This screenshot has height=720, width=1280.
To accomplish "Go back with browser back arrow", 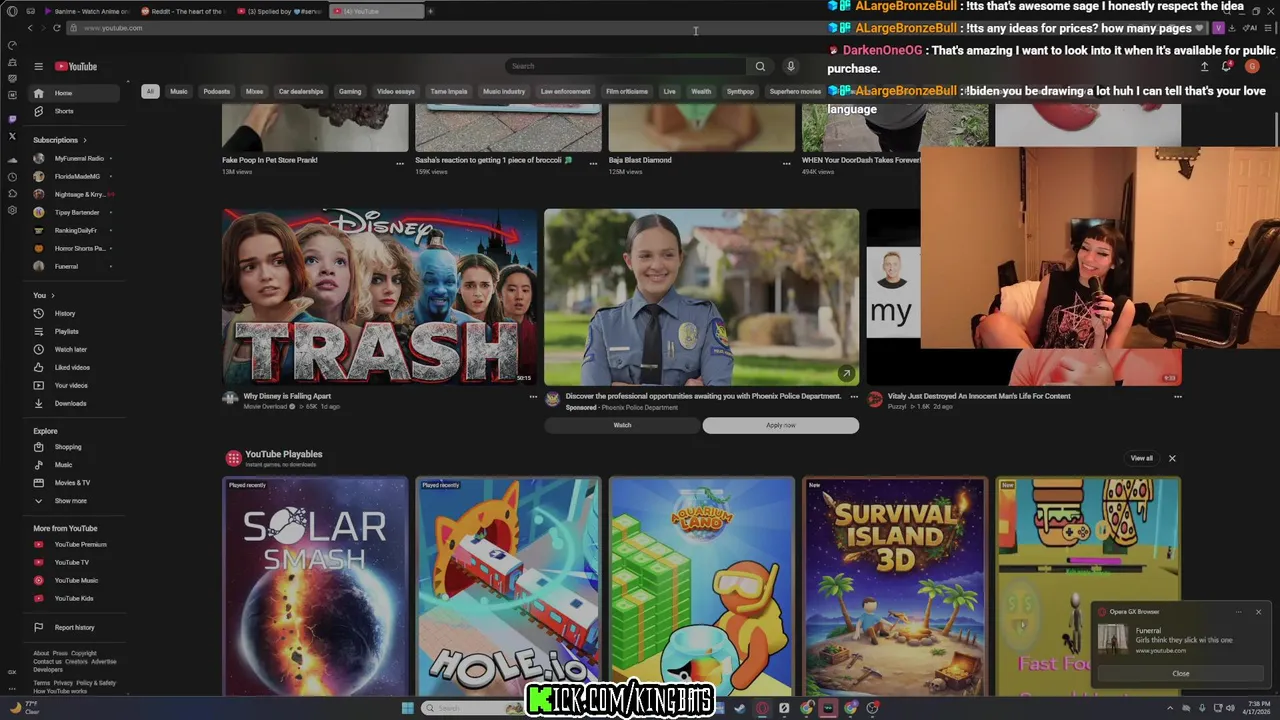I will pos(30,28).
